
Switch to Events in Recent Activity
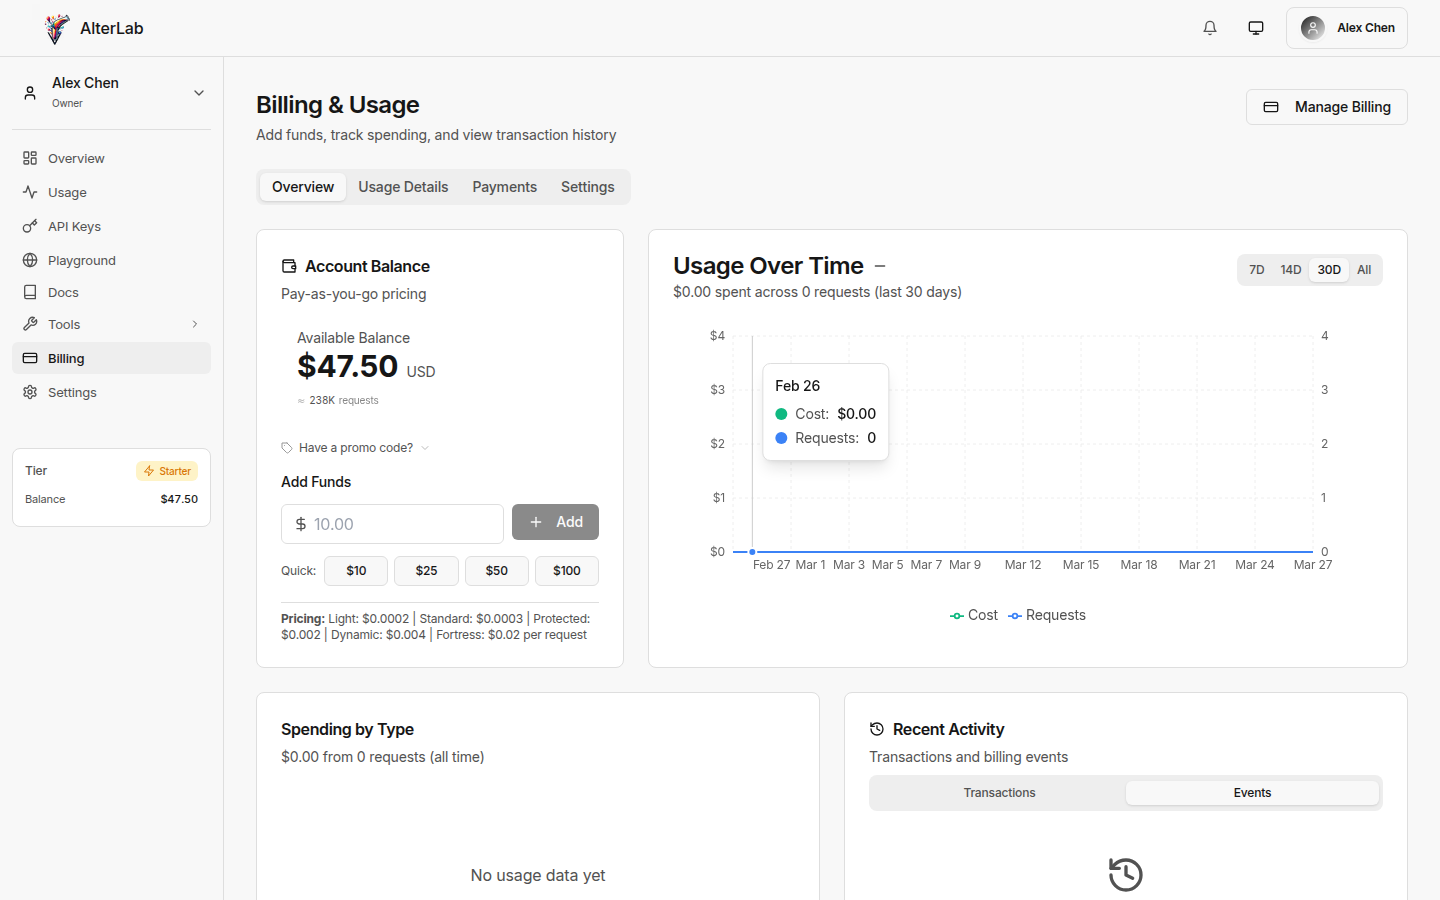pos(1252,793)
